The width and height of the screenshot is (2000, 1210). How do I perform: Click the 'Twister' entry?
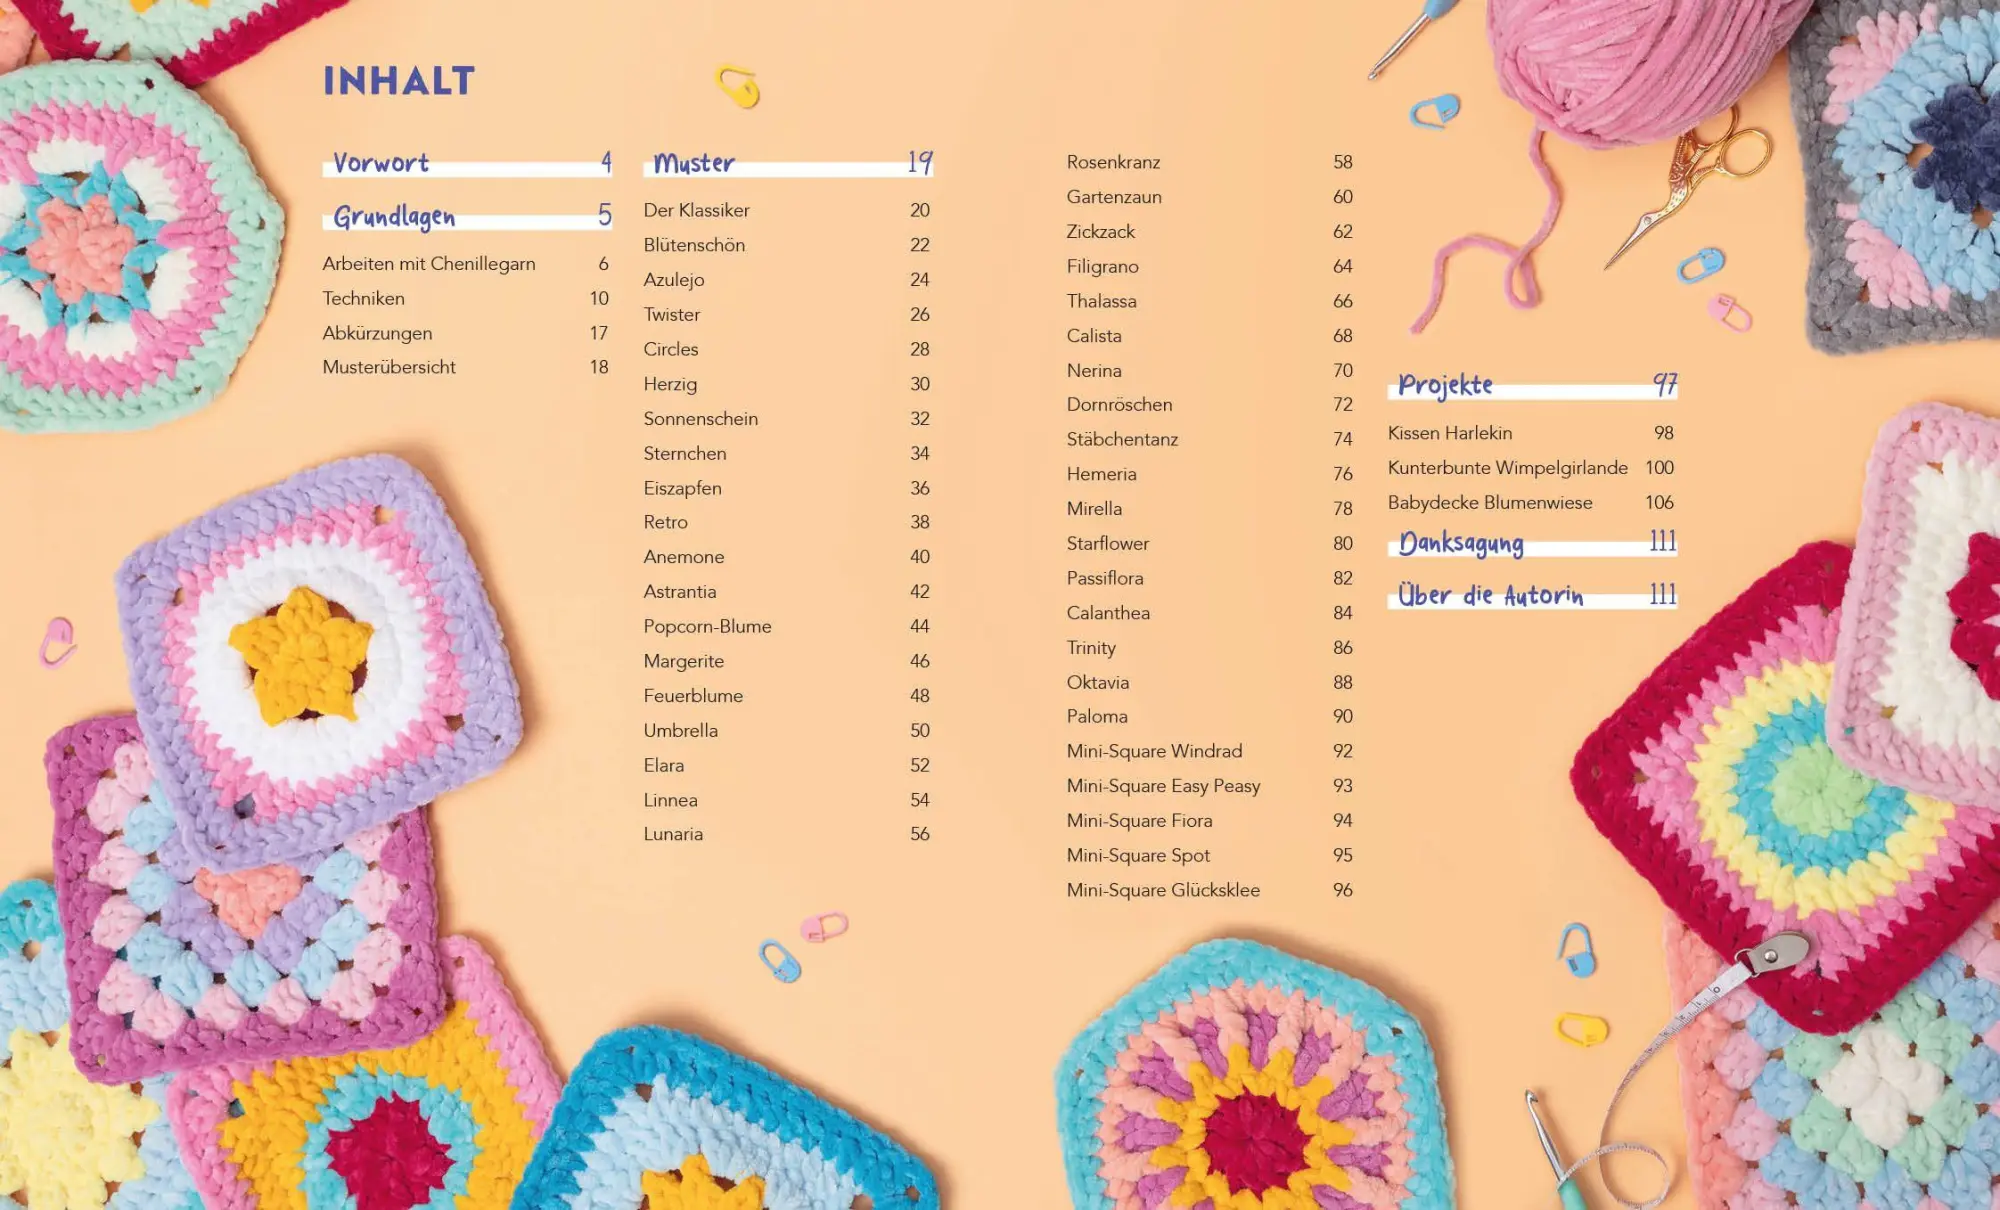pos(672,314)
